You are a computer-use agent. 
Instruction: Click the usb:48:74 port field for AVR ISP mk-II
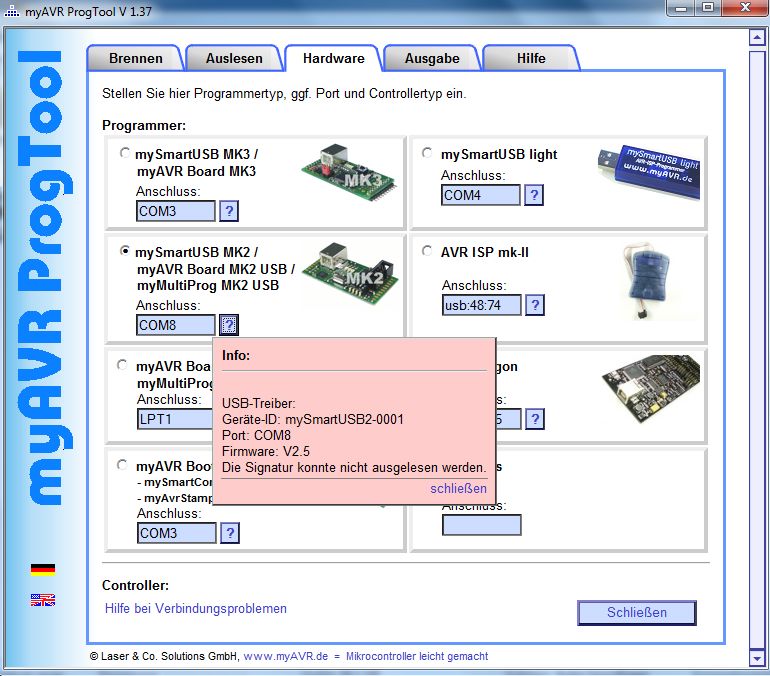point(482,305)
